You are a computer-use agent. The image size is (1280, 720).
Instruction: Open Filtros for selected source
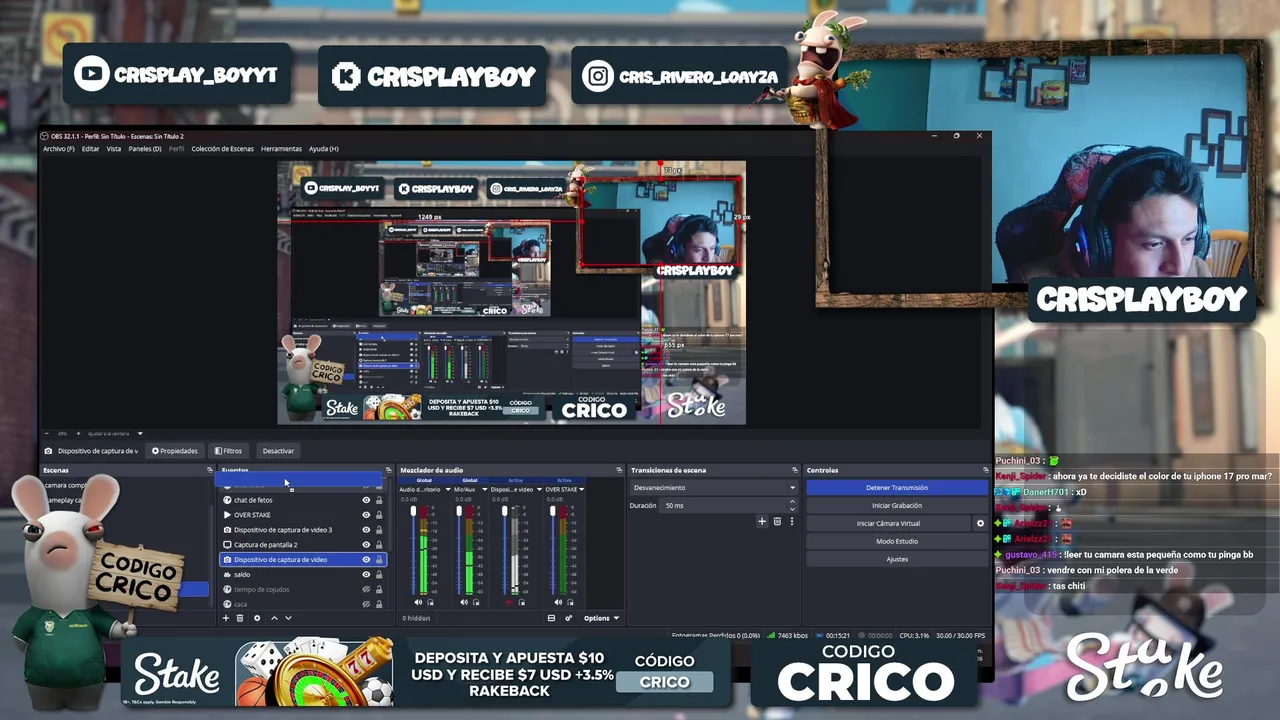click(229, 451)
